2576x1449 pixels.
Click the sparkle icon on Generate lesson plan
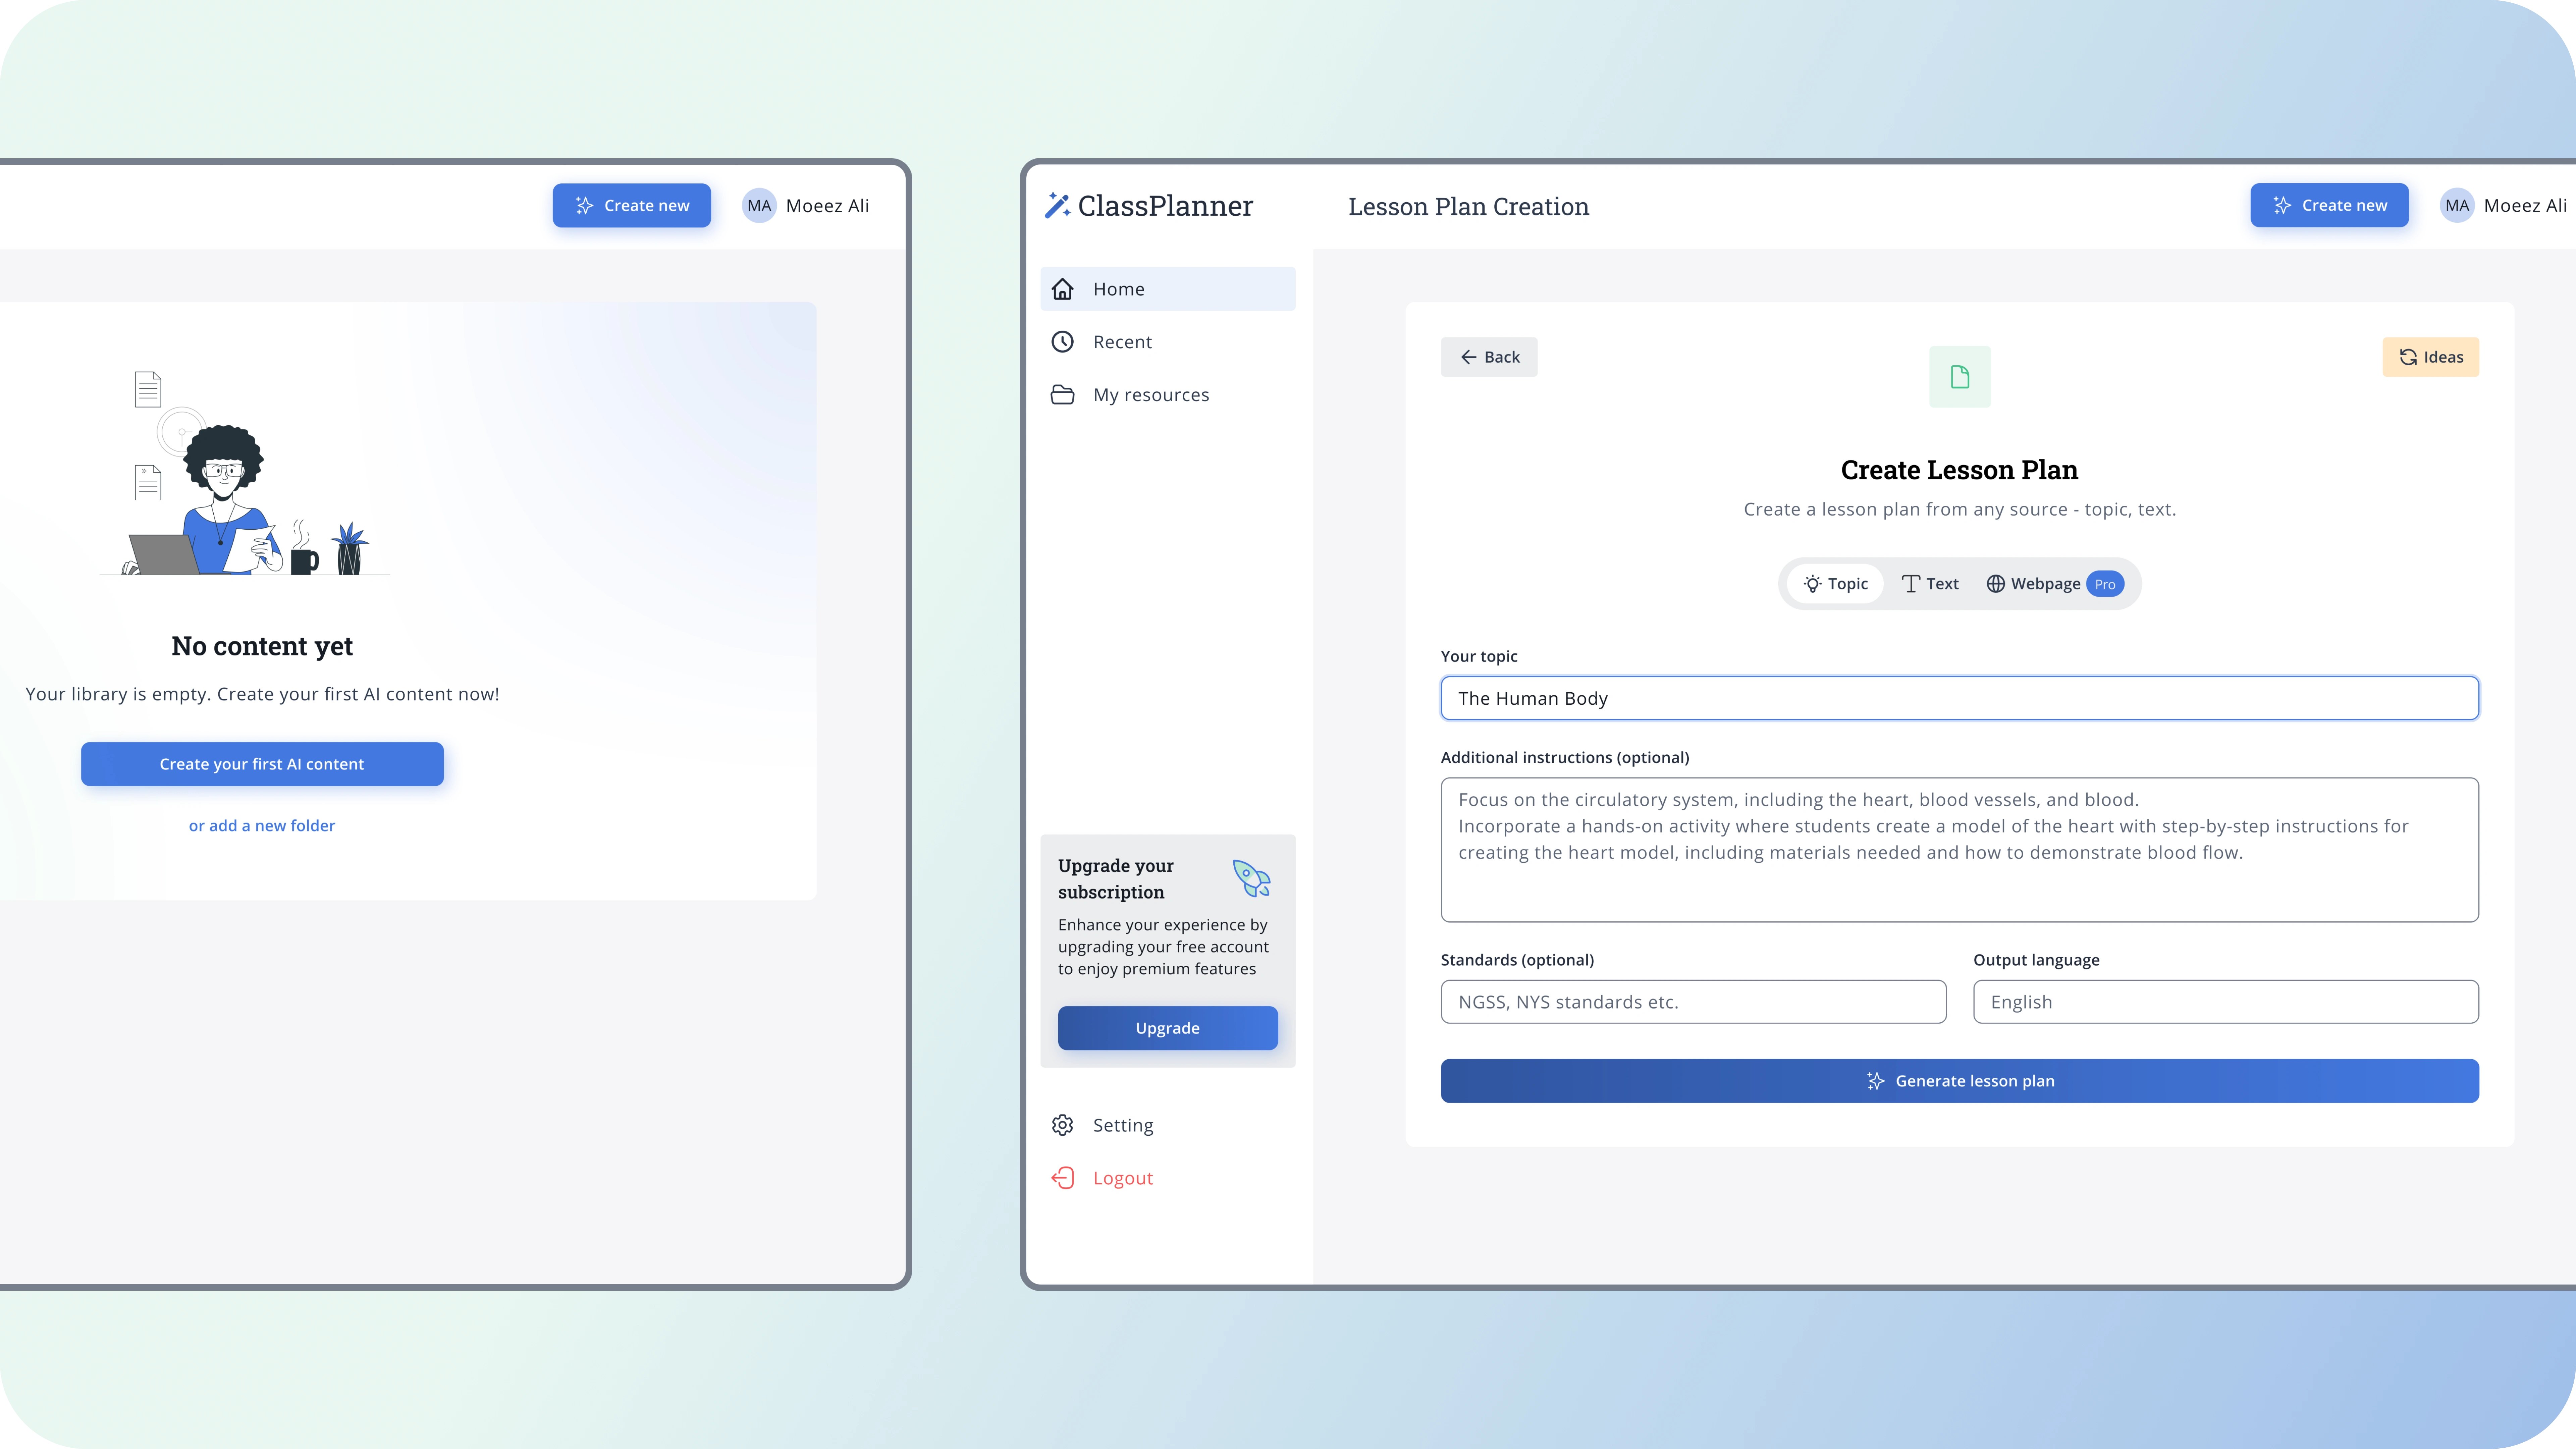coord(1876,1081)
